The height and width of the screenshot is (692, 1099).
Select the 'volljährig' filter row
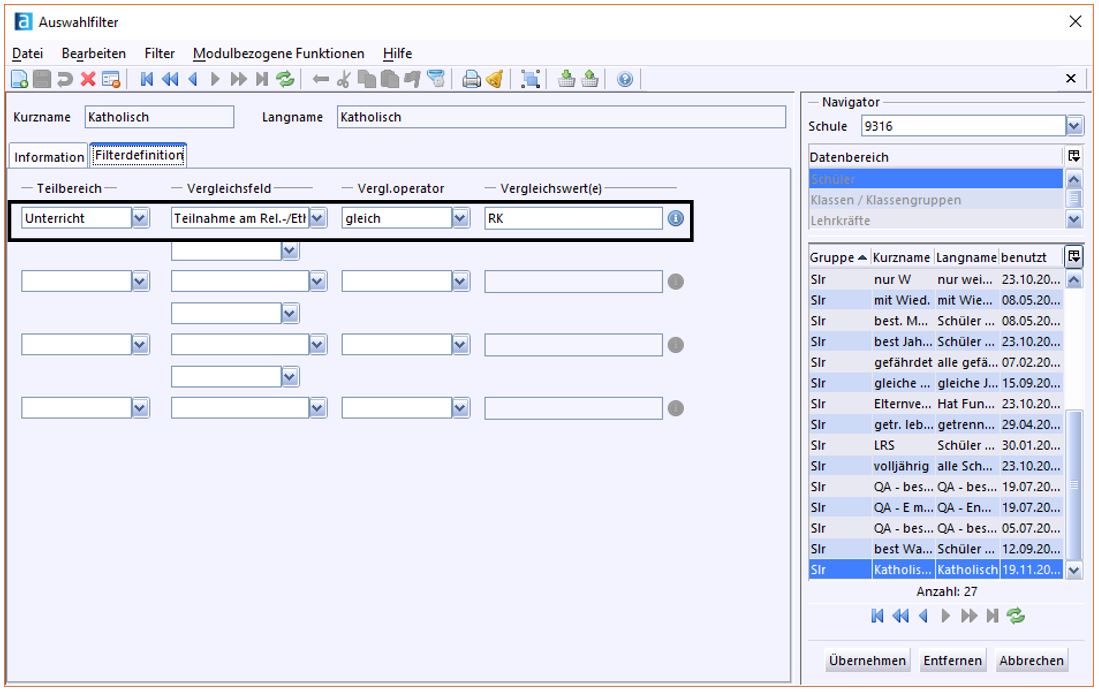click(x=936, y=466)
